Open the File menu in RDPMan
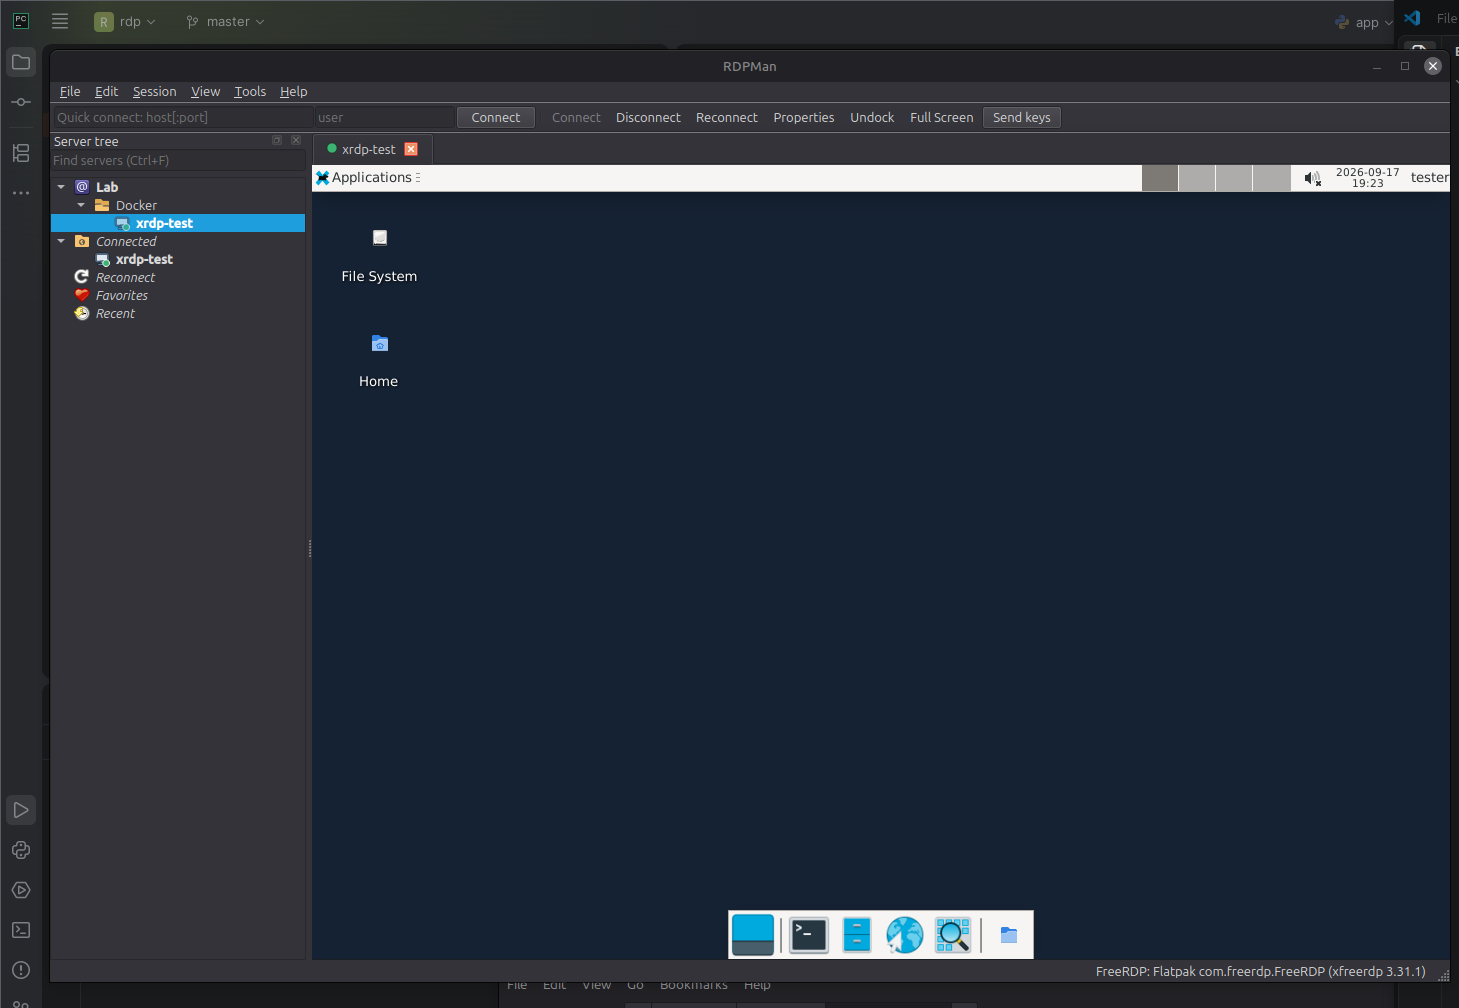This screenshot has width=1459, height=1008. (x=70, y=91)
